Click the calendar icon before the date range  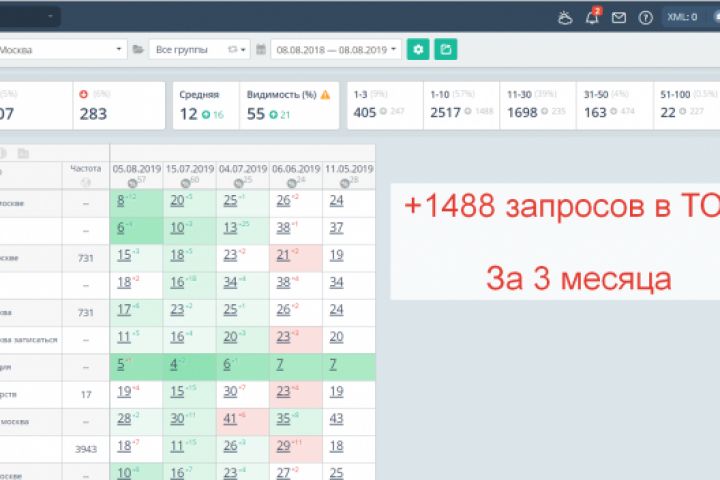coord(261,49)
